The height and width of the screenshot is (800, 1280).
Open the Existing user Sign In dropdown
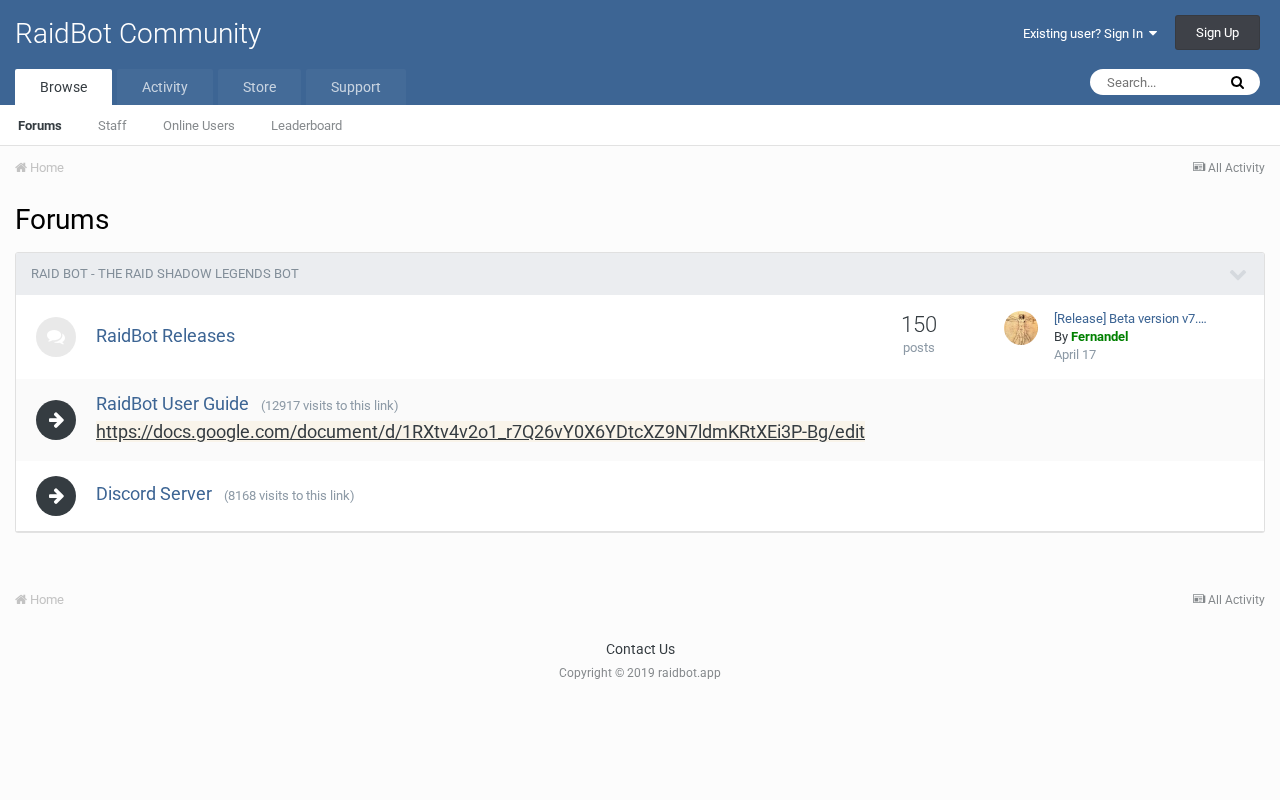pos(1090,34)
